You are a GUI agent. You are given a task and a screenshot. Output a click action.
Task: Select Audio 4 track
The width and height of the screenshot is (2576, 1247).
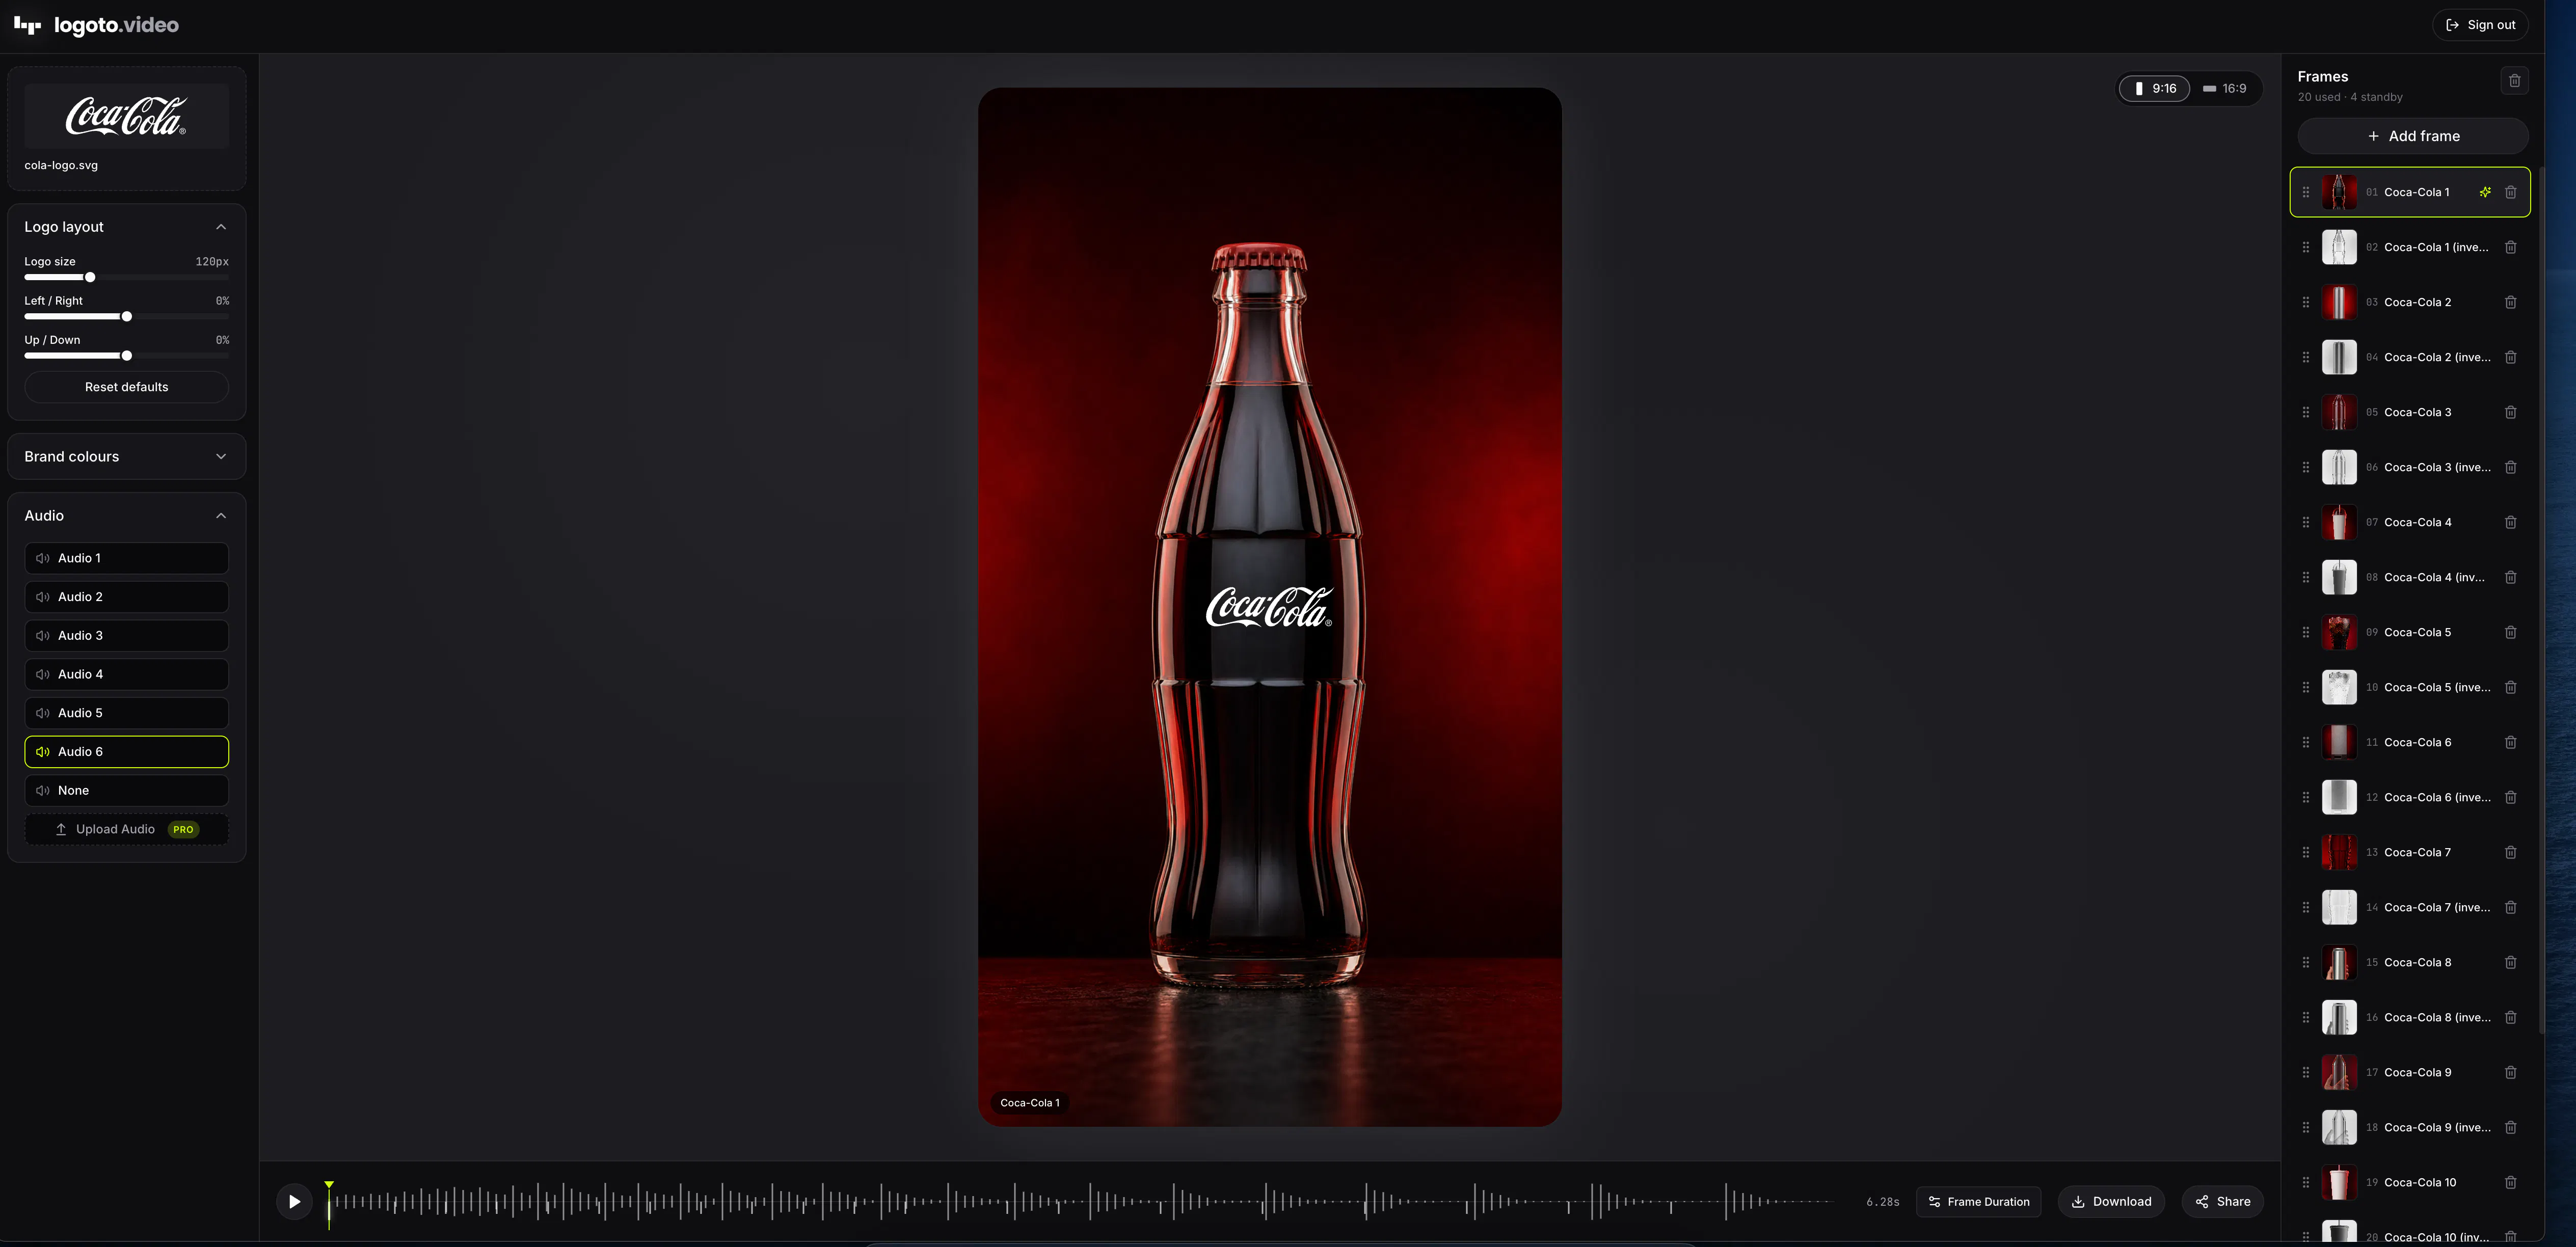point(126,674)
